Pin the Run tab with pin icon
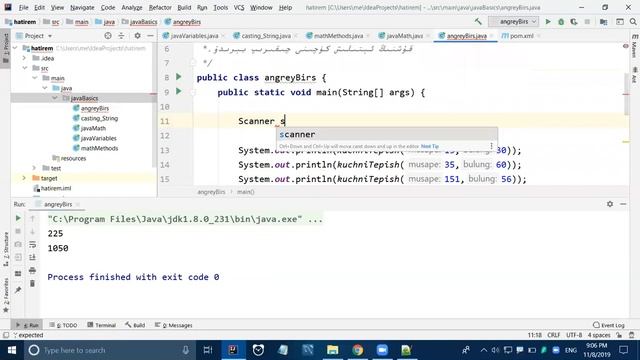This screenshot has width=640, height=360. (x=18, y=290)
